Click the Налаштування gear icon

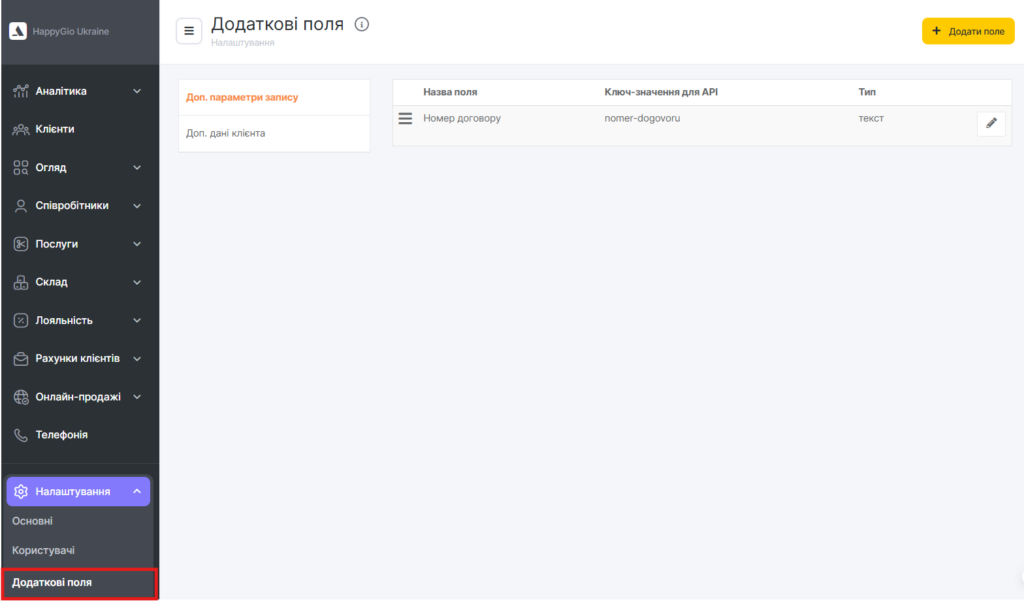coord(20,491)
